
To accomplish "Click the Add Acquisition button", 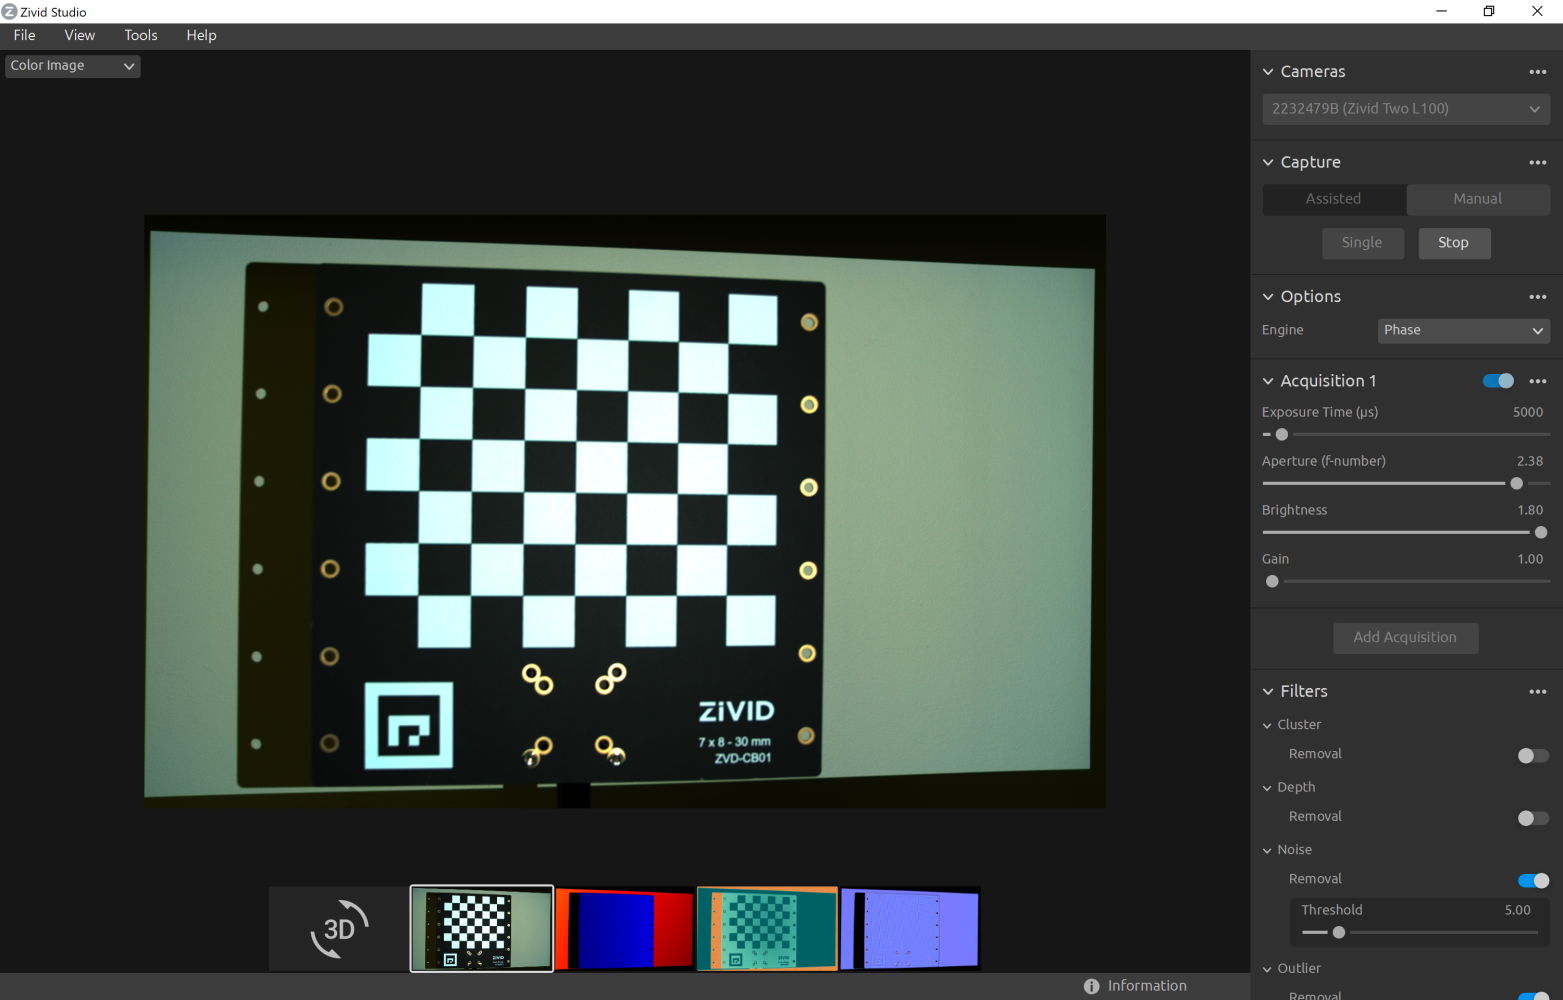I will coord(1405,638).
